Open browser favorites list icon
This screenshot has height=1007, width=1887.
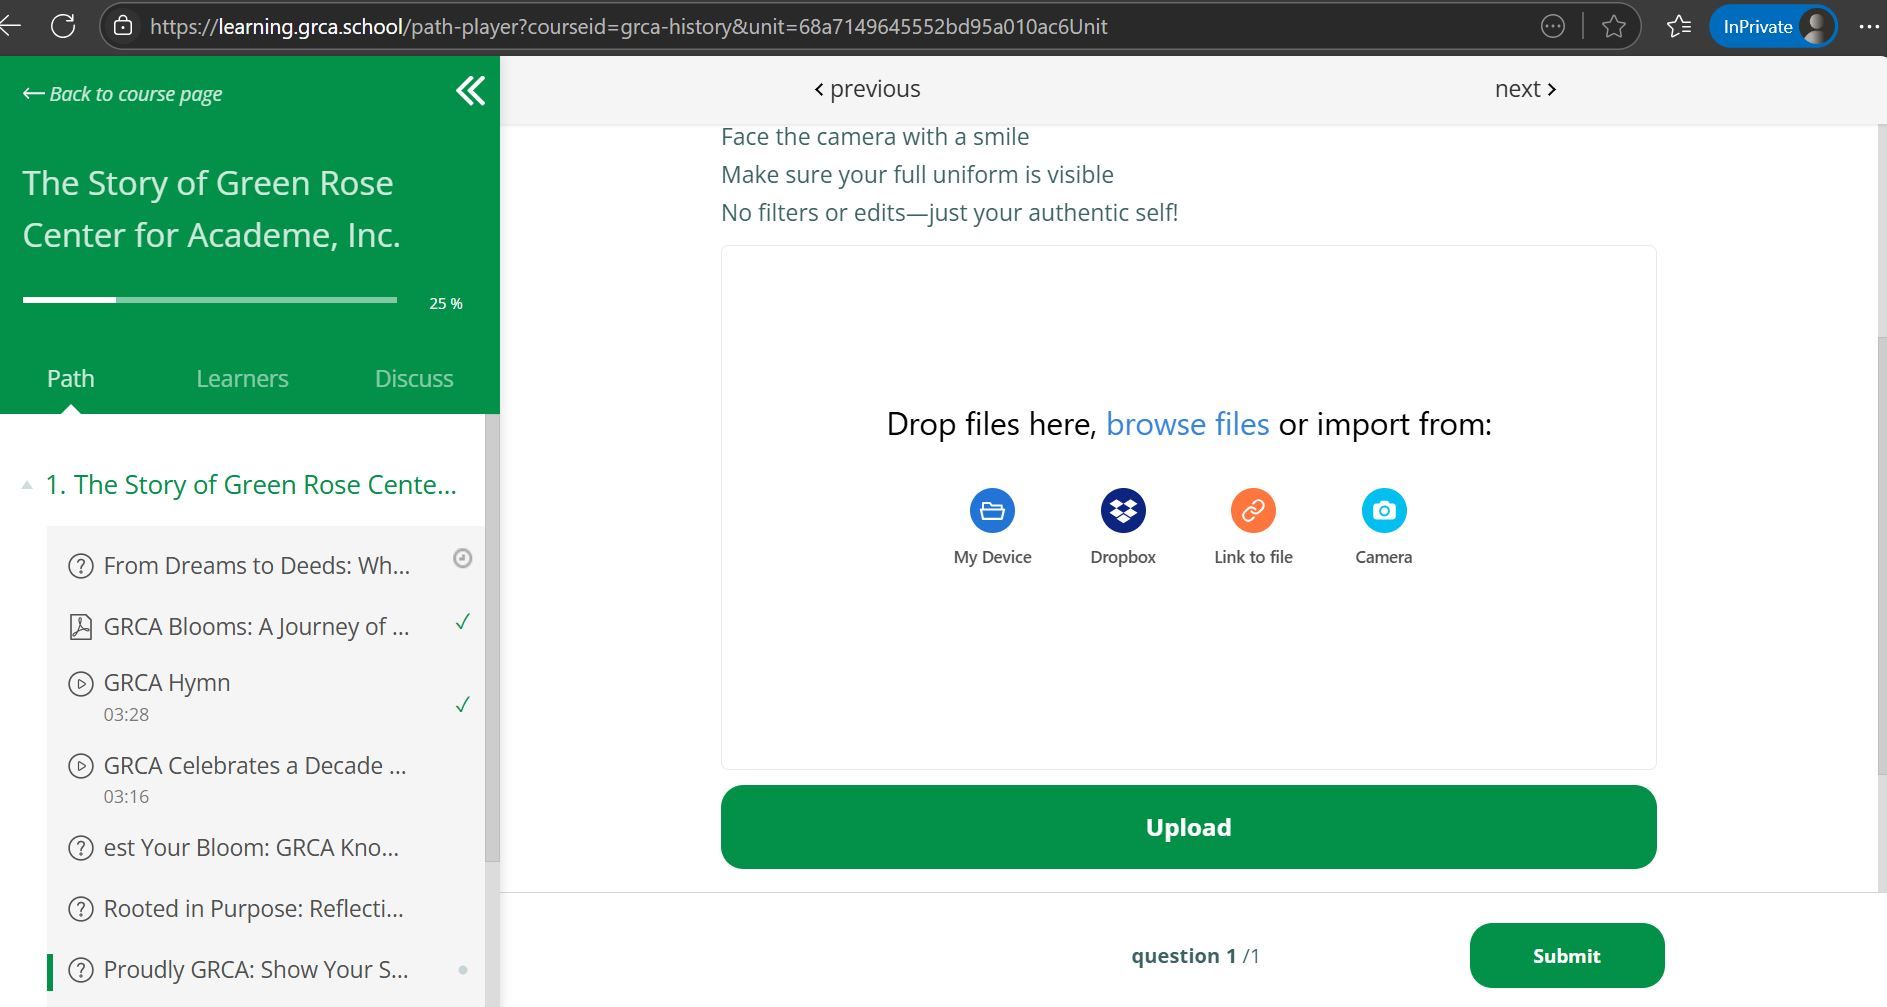point(1679,27)
